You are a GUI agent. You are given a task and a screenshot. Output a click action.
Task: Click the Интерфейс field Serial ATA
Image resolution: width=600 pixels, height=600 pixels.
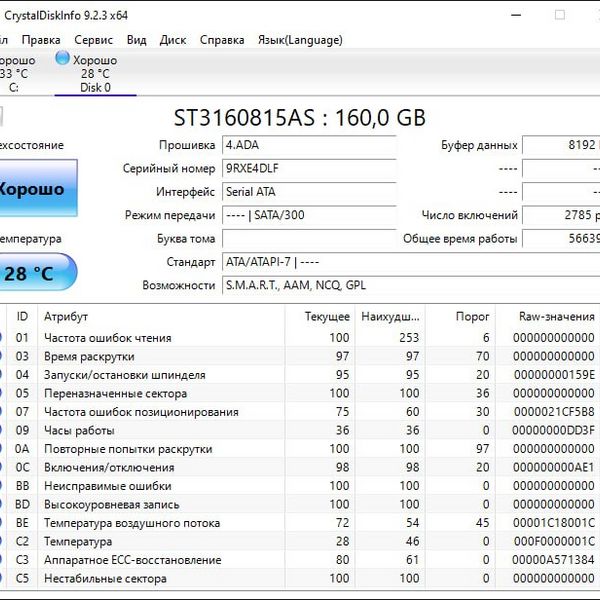309,192
